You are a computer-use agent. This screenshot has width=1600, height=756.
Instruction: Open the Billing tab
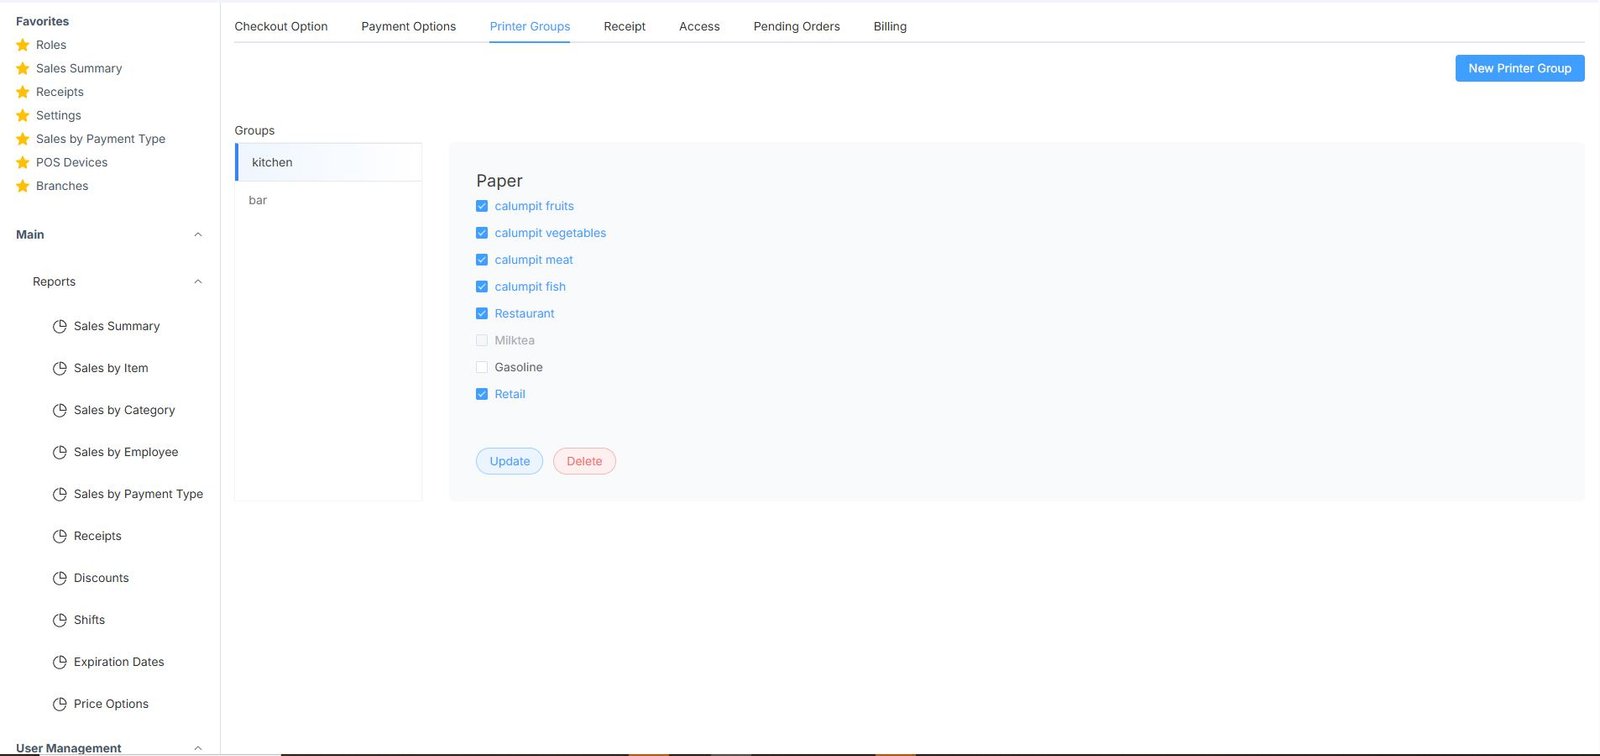890,26
